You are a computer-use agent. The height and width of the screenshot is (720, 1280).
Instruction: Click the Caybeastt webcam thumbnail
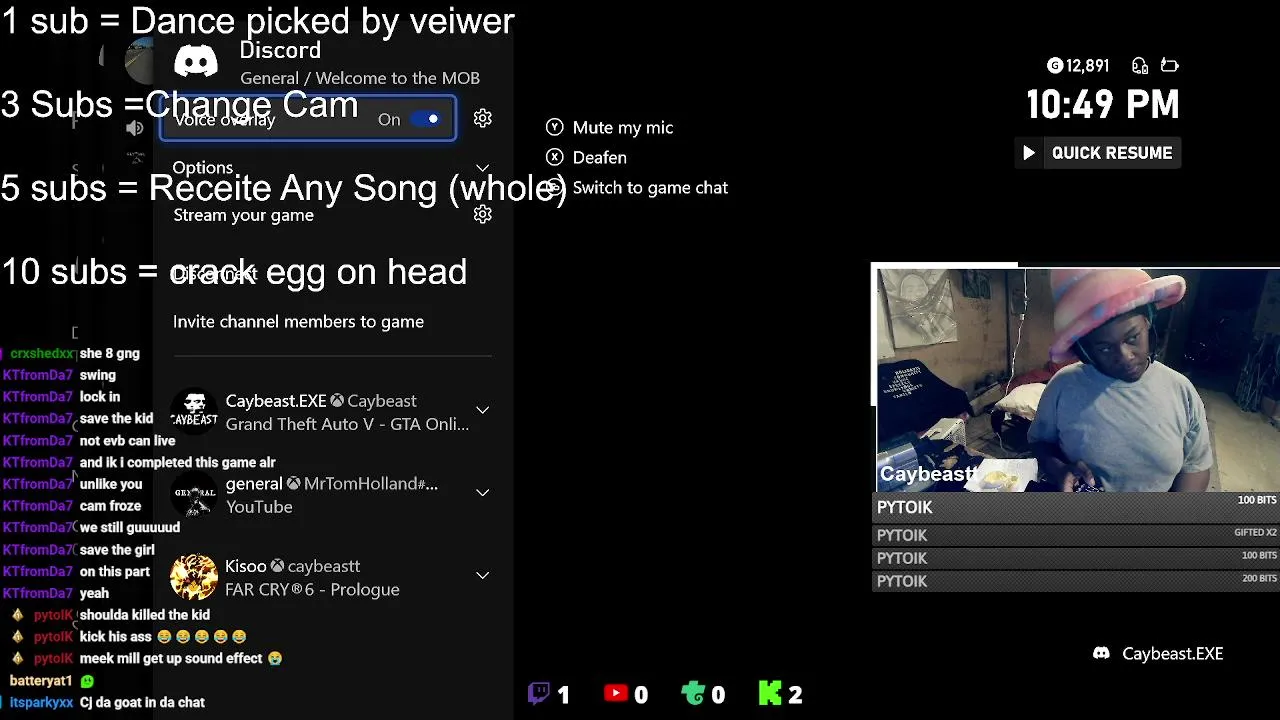tap(1076, 379)
